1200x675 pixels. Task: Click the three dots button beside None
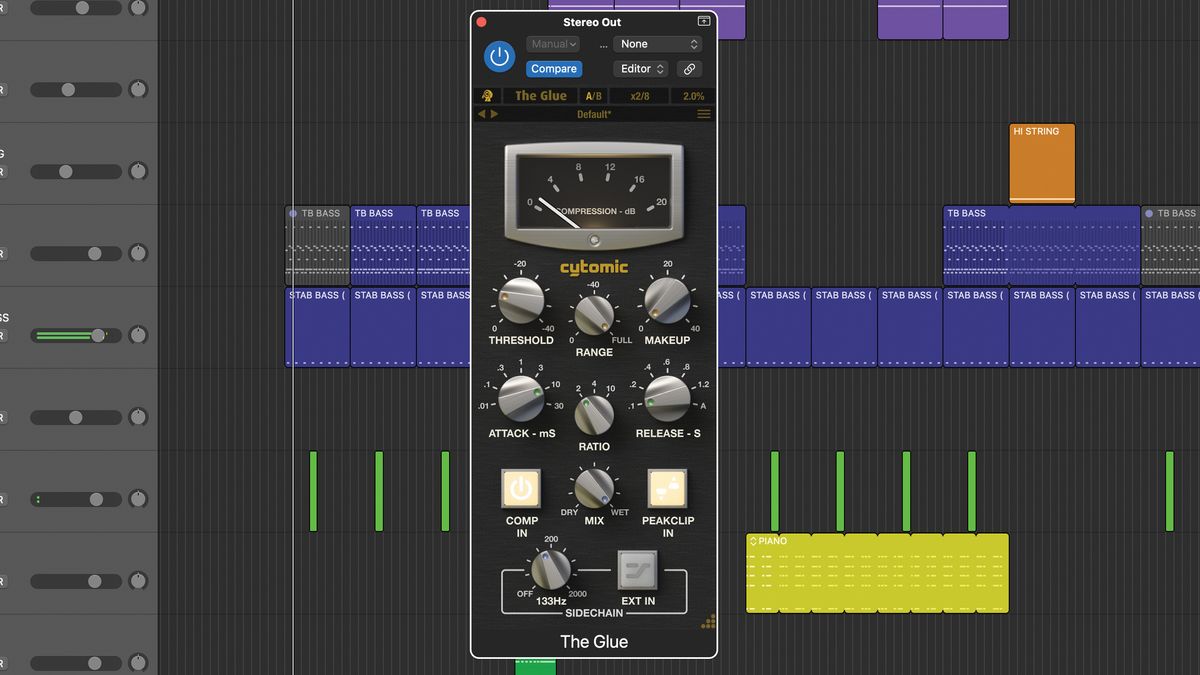coord(604,45)
